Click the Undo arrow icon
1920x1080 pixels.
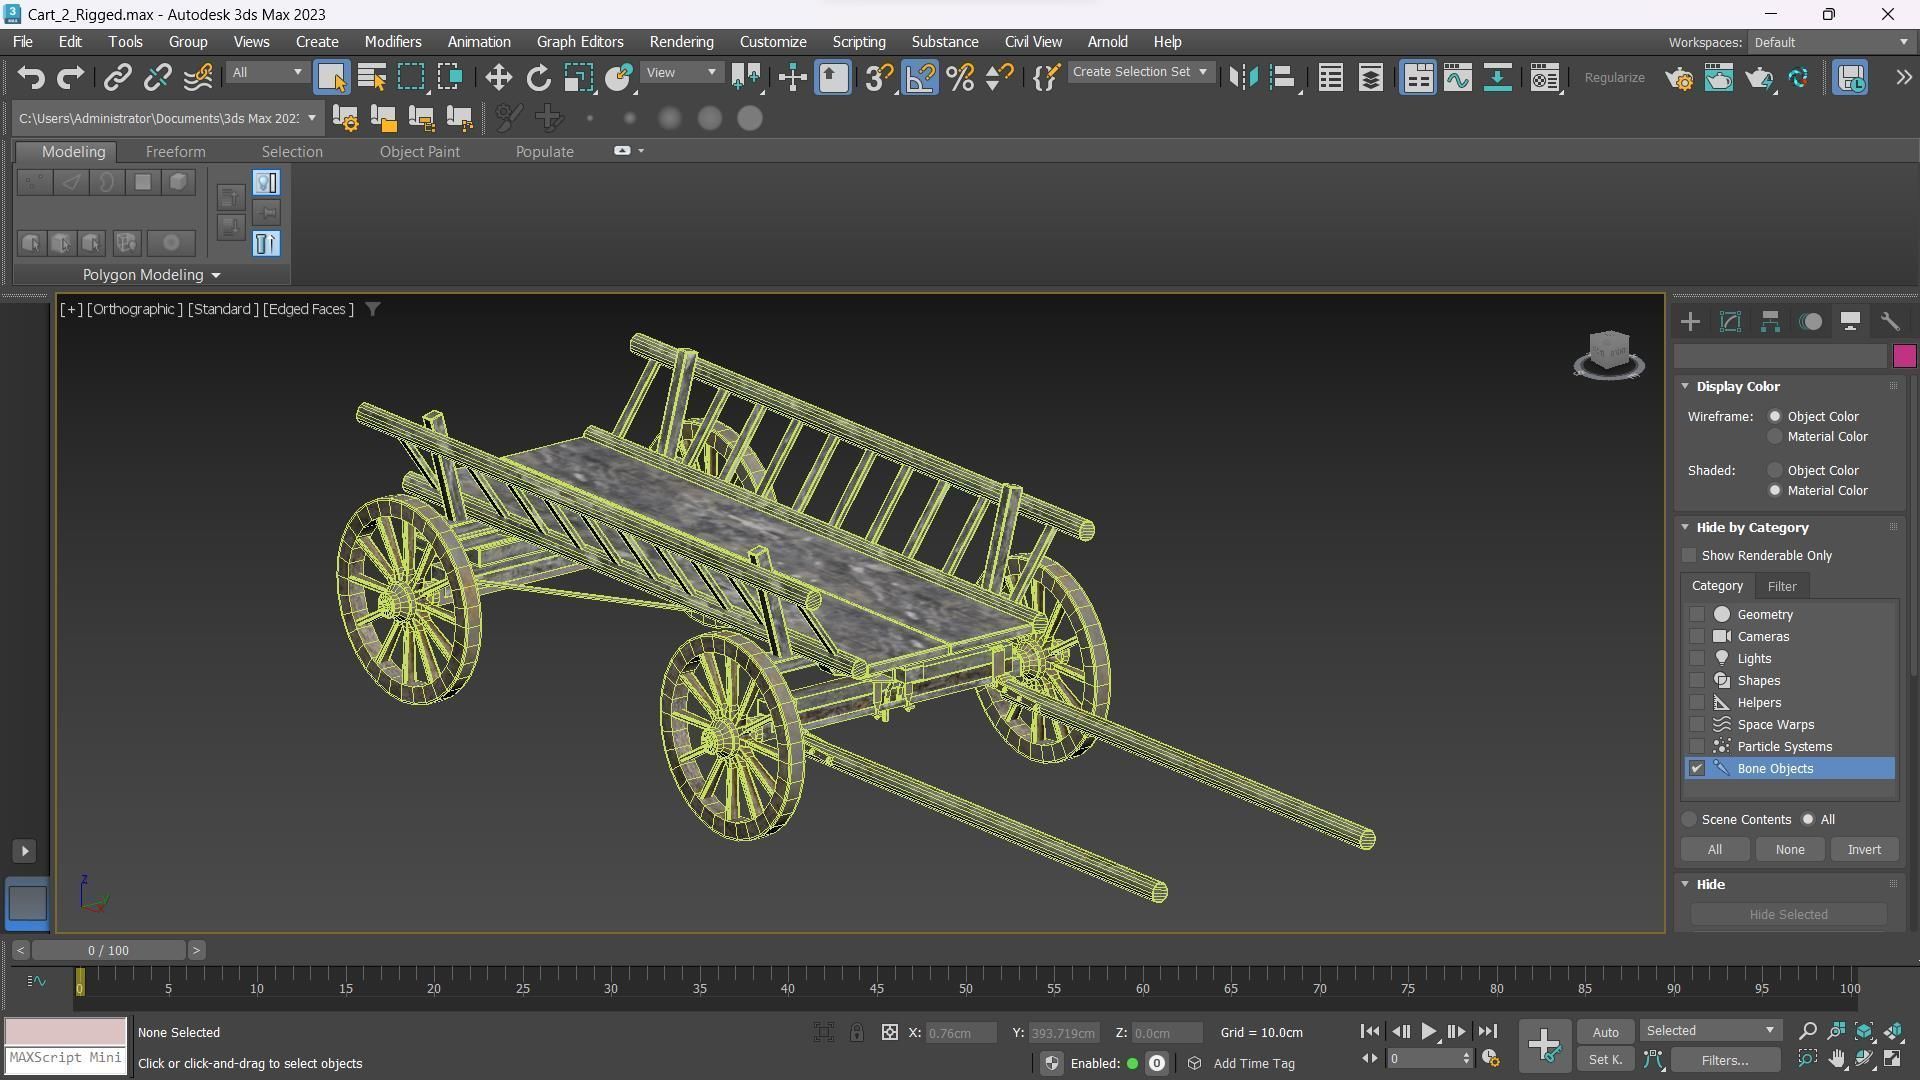click(31, 78)
